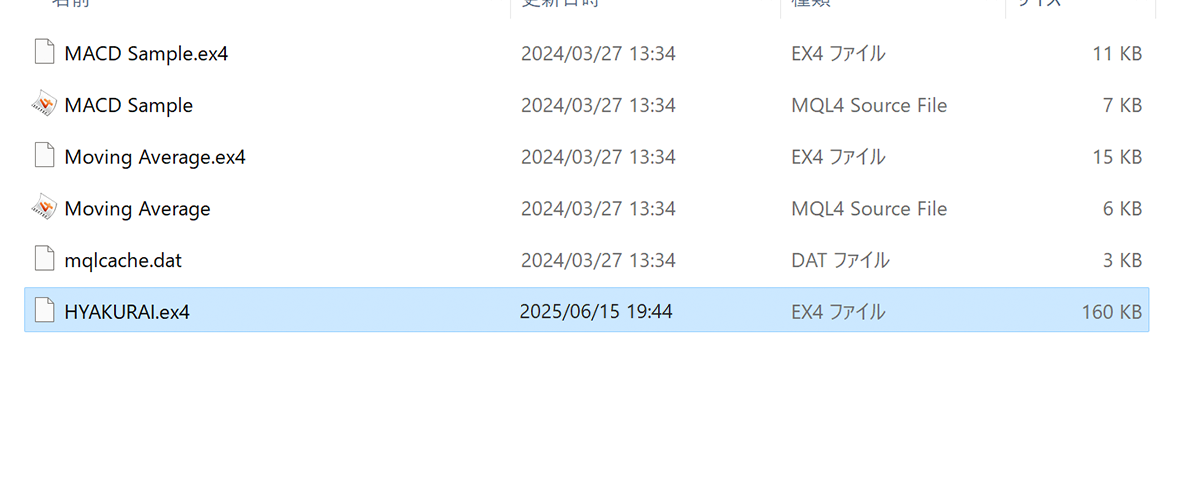Viewport: 1200px width, 478px height.
Task: Sort by the name column header
Action: point(69,3)
